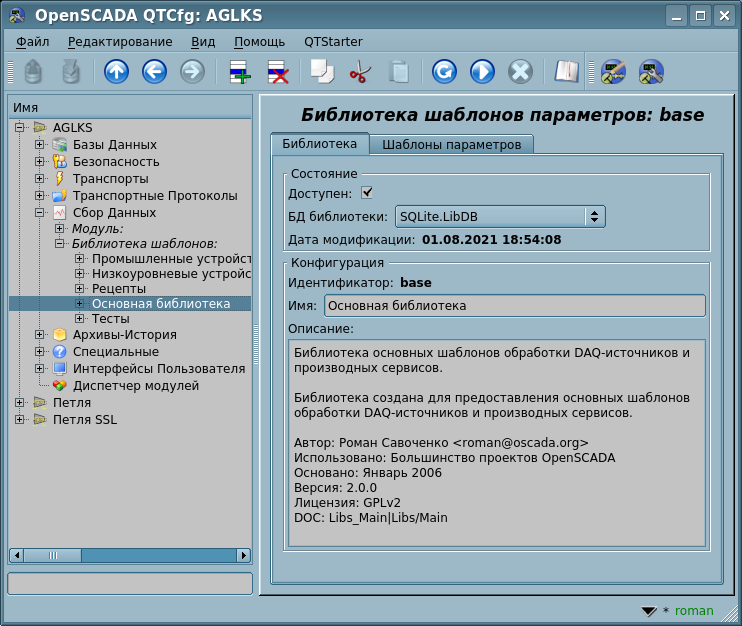Toggle the Доступен checkbox
Image resolution: width=742 pixels, height=626 pixels.
click(x=367, y=193)
